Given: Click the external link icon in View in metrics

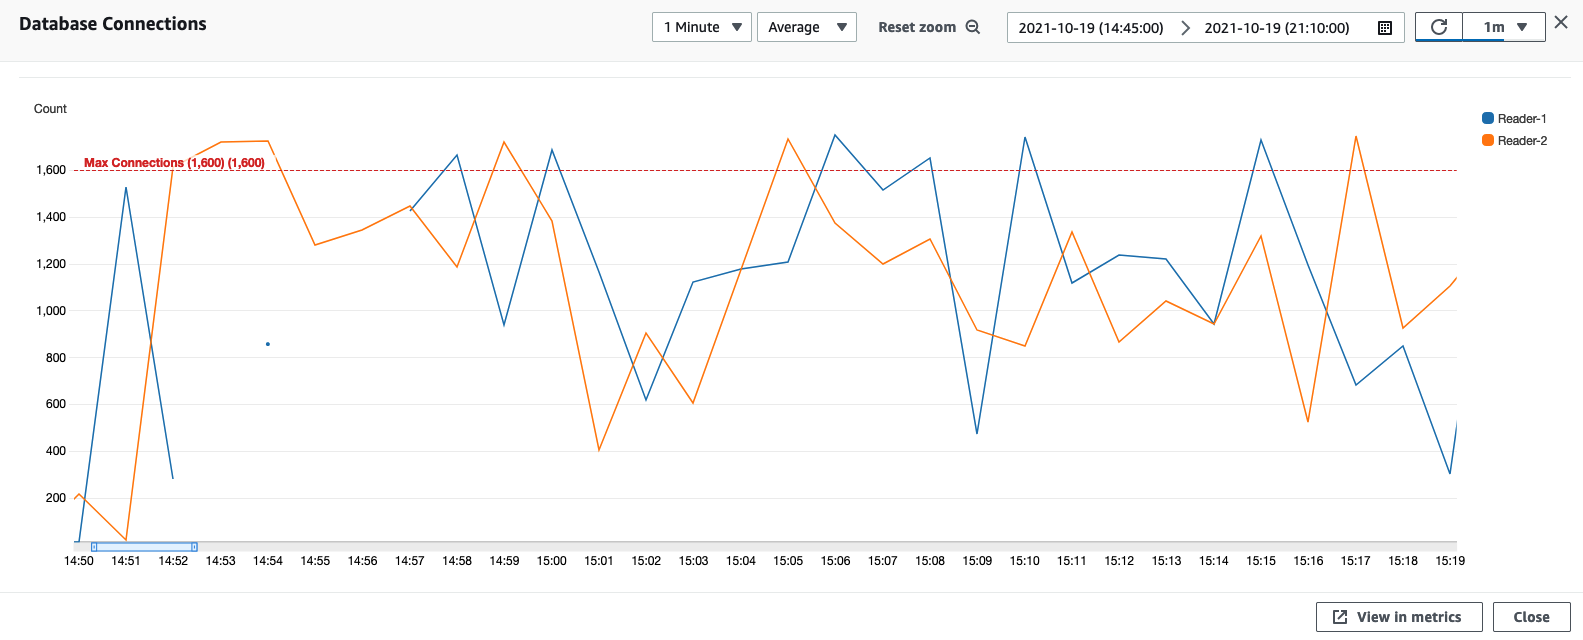Looking at the screenshot, I should click(x=1340, y=617).
